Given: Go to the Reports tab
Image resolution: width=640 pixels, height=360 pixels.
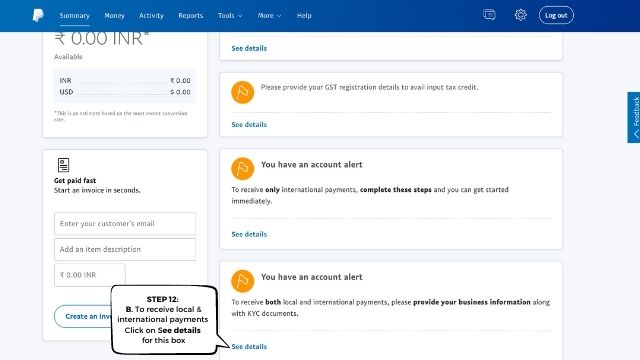Looking at the screenshot, I should (x=191, y=16).
